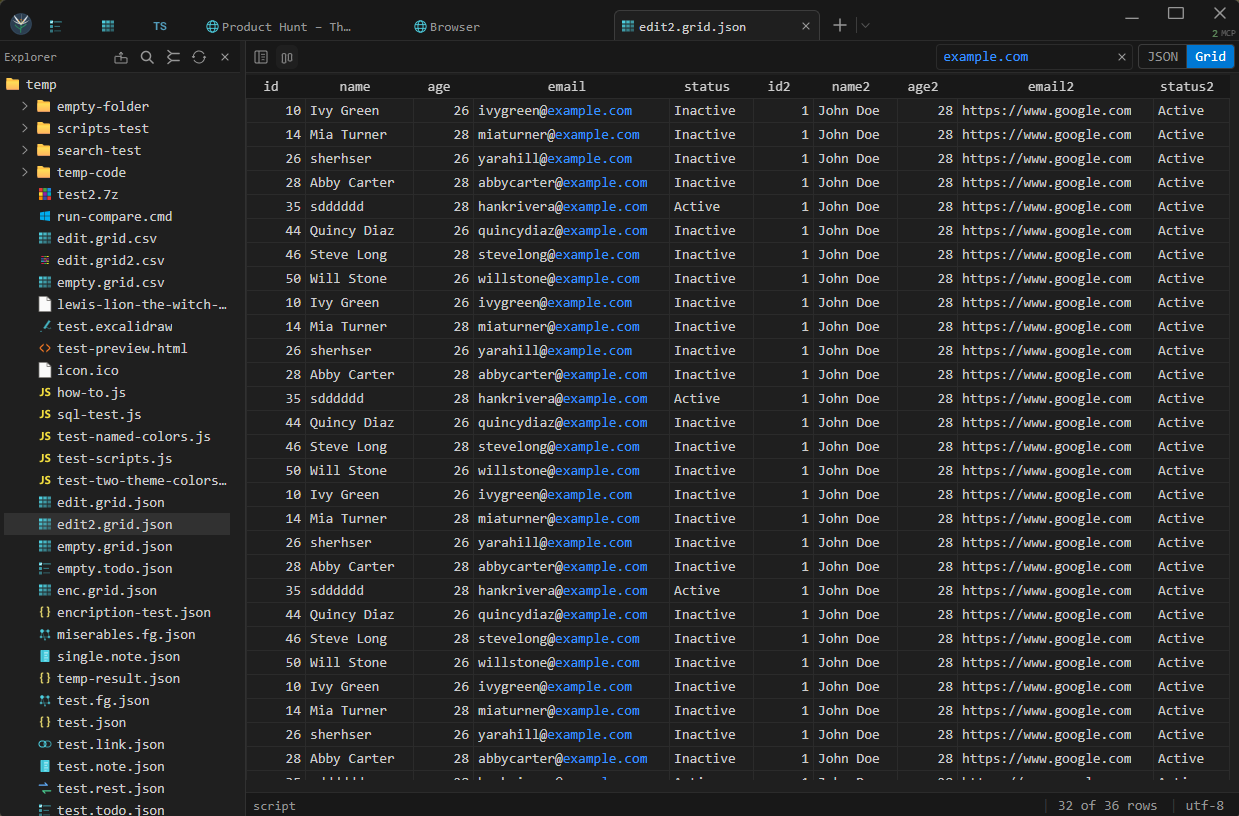The width and height of the screenshot is (1239, 816).
Task: Open edit.grid.json file
Action: click(117, 502)
